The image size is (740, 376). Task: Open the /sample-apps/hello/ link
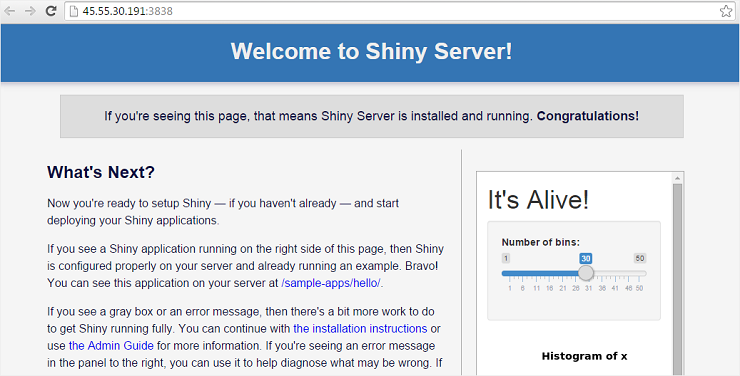(x=330, y=283)
